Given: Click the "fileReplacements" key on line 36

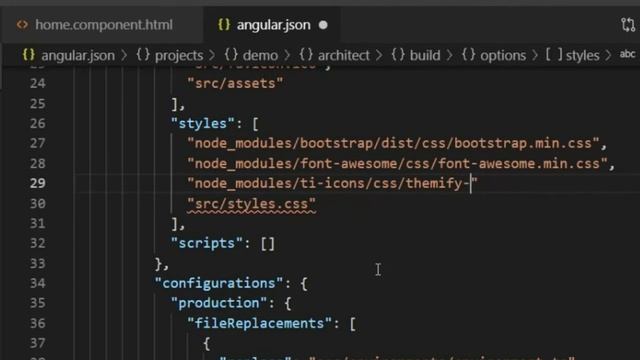Looking at the screenshot, I should [259, 323].
